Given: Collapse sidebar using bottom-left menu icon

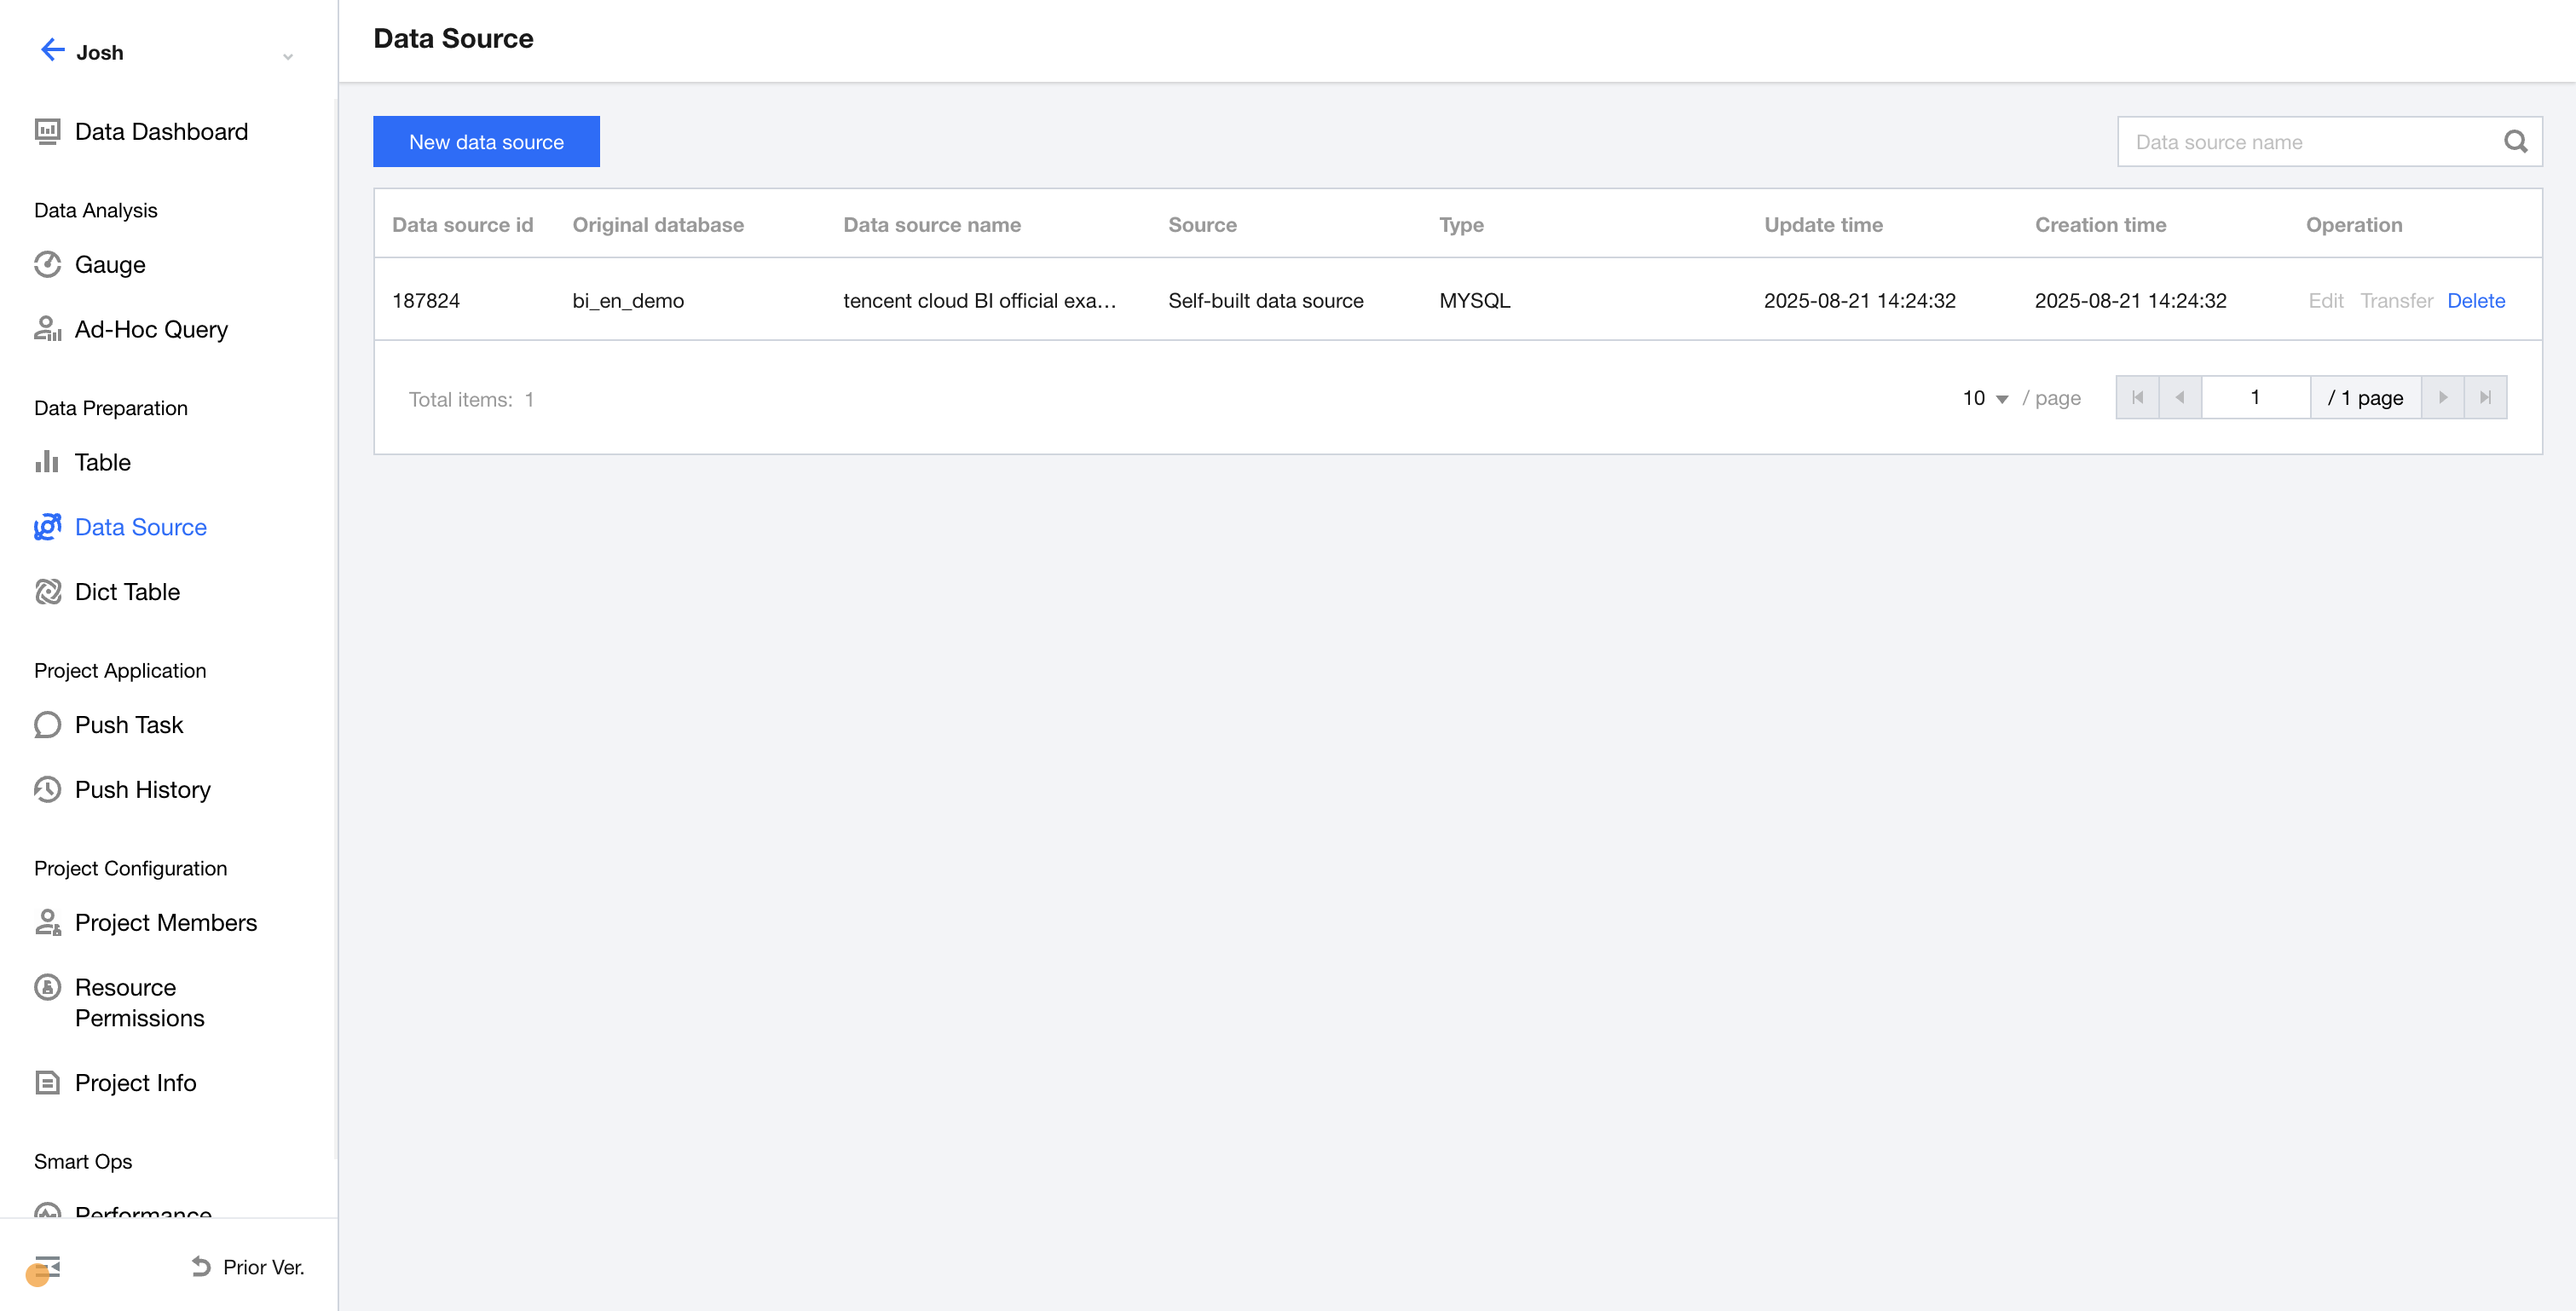Looking at the screenshot, I should (47, 1267).
